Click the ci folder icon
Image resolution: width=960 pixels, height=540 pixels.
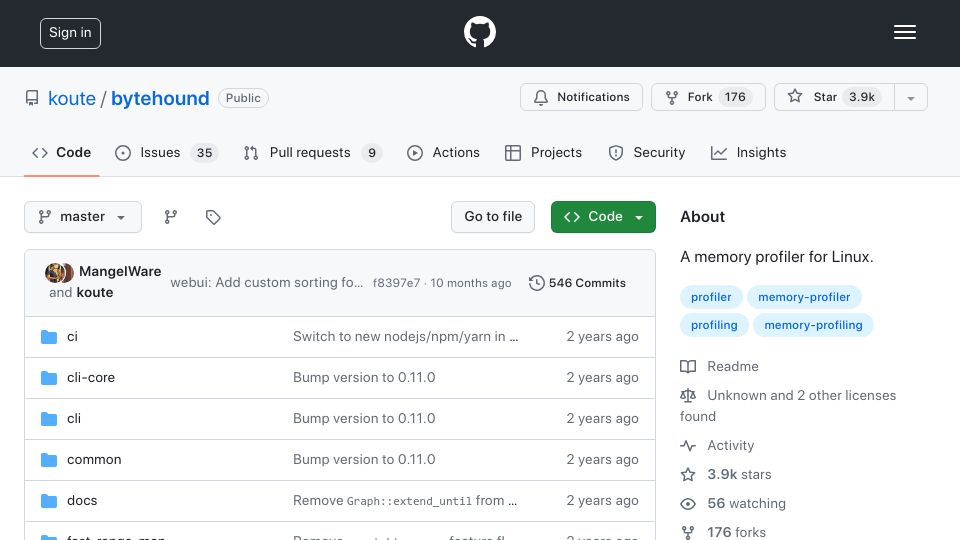click(x=49, y=337)
